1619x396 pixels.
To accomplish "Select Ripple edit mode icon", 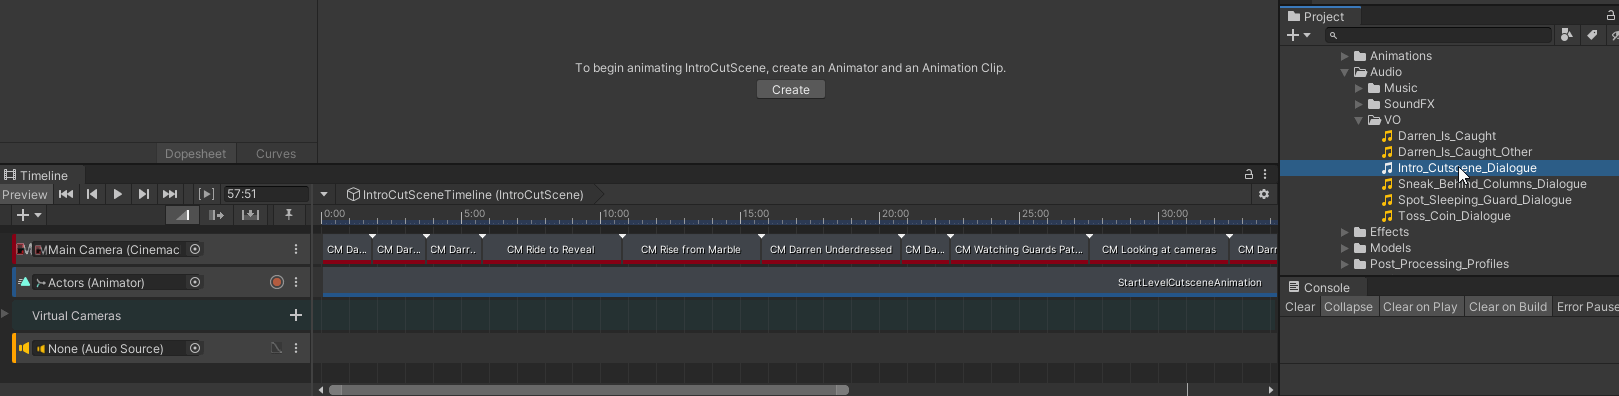I will [x=216, y=215].
